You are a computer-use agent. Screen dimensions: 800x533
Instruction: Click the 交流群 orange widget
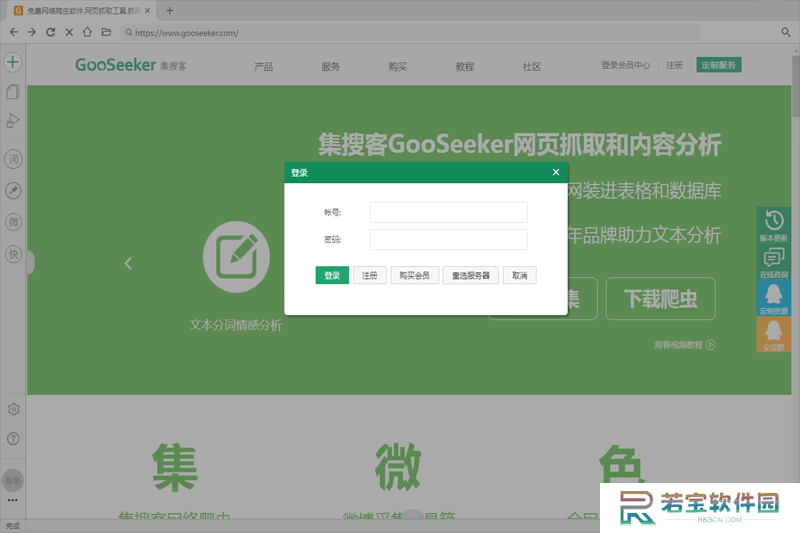pyautogui.click(x=773, y=334)
